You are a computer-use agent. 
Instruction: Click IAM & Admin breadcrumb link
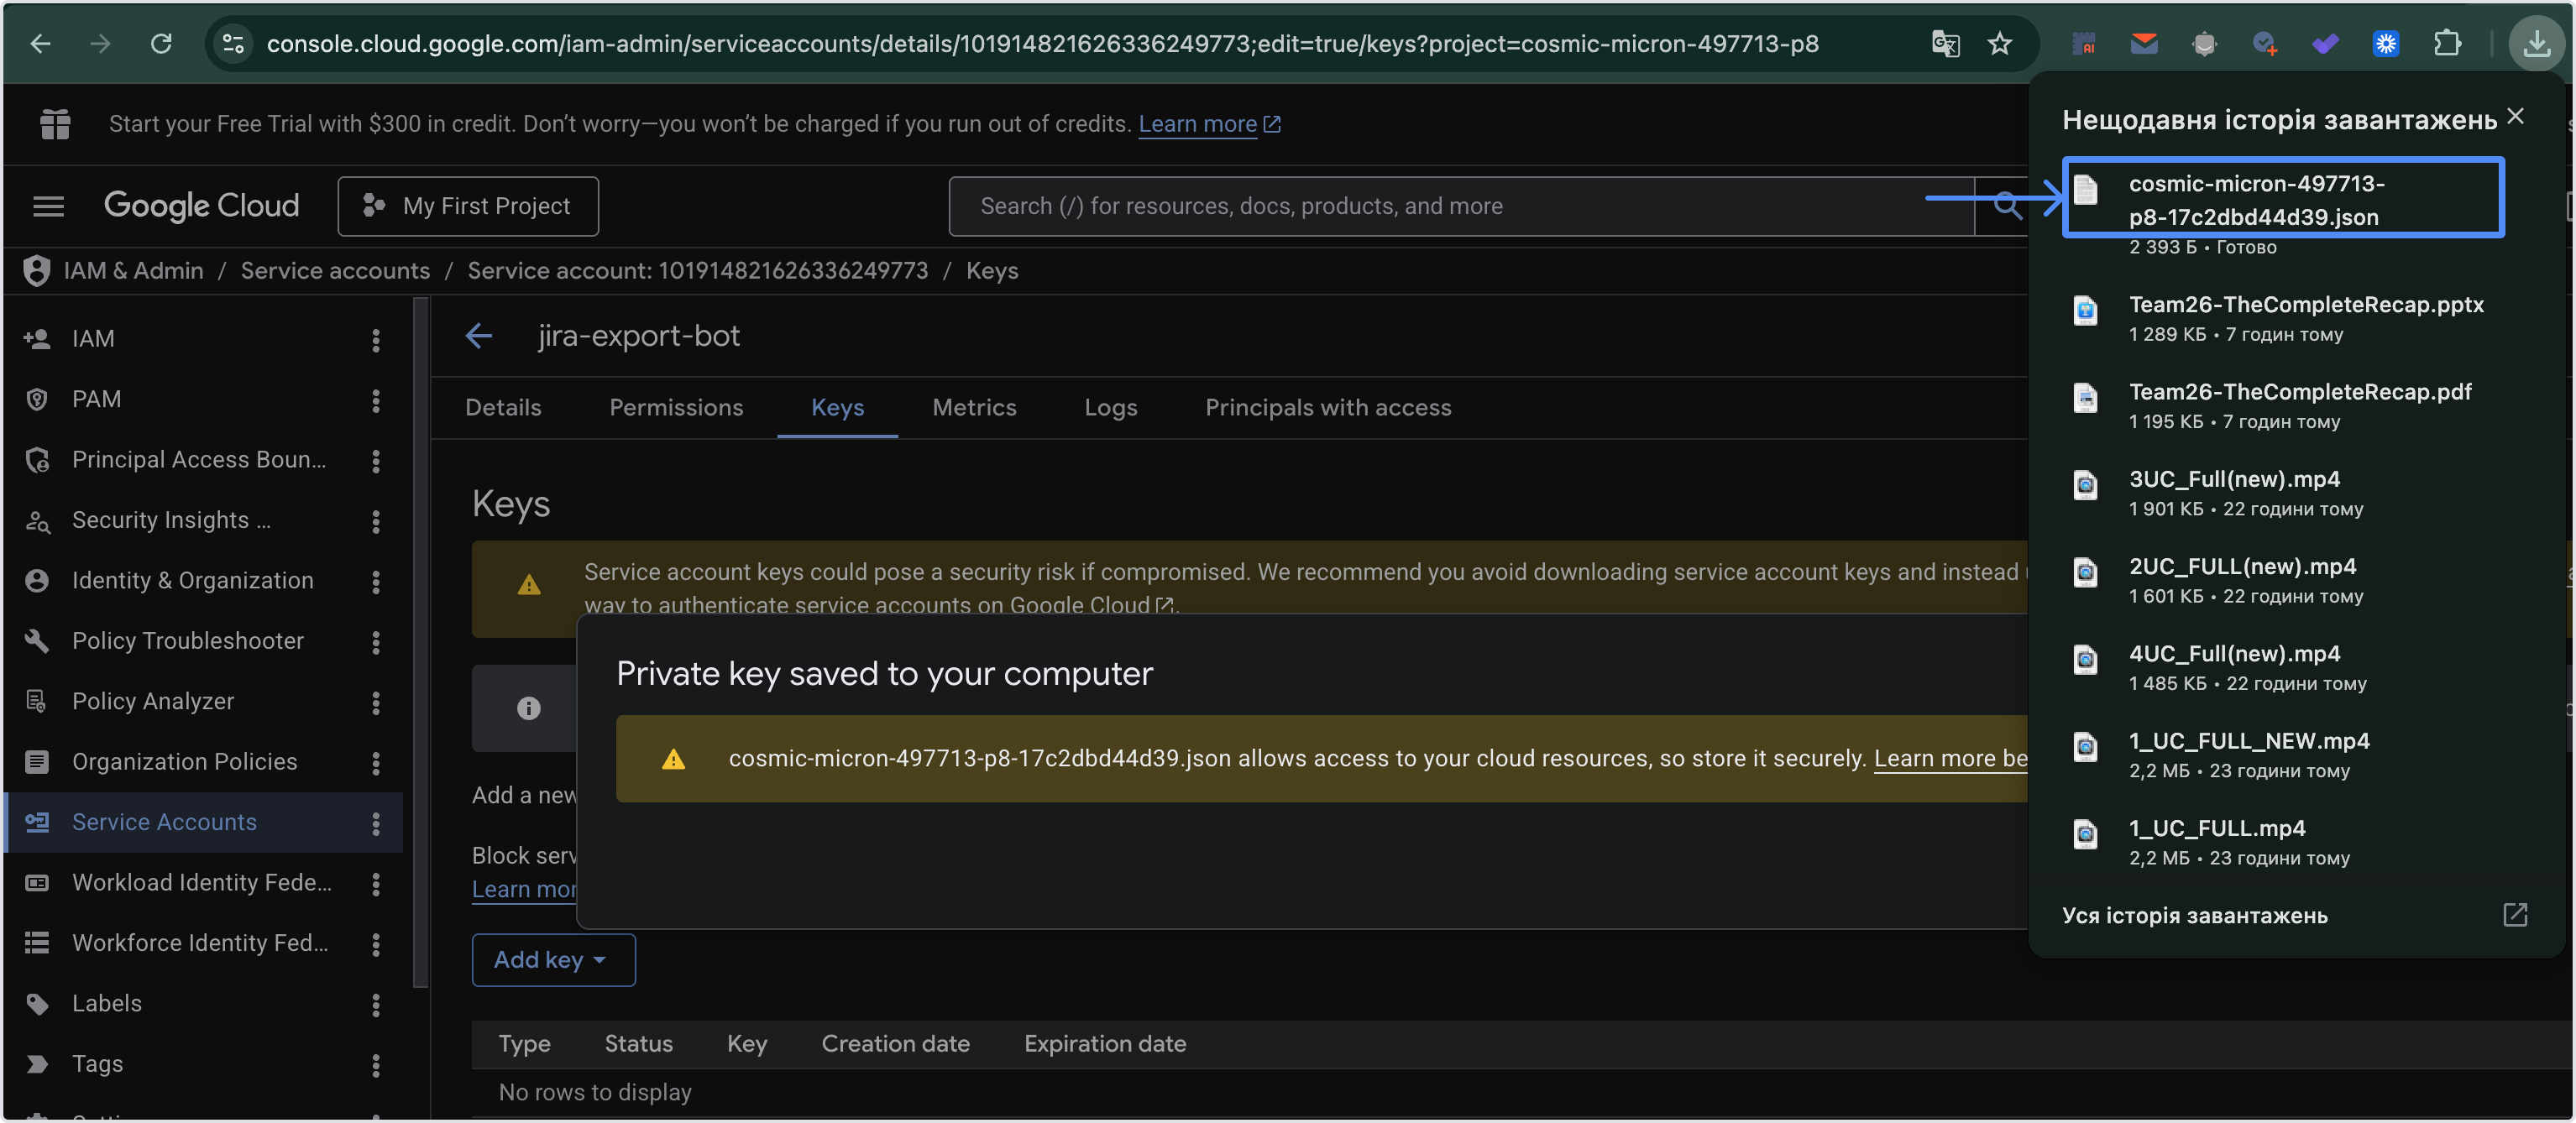133,270
